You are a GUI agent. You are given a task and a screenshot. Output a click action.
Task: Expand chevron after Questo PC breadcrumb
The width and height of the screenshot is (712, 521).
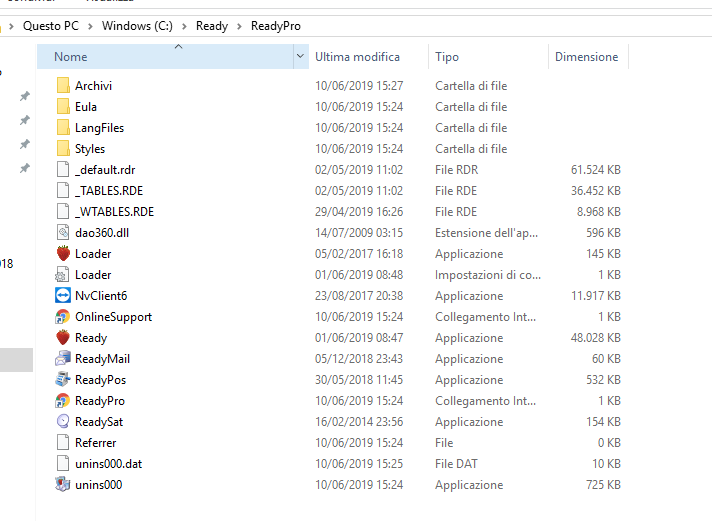pyautogui.click(x=90, y=26)
